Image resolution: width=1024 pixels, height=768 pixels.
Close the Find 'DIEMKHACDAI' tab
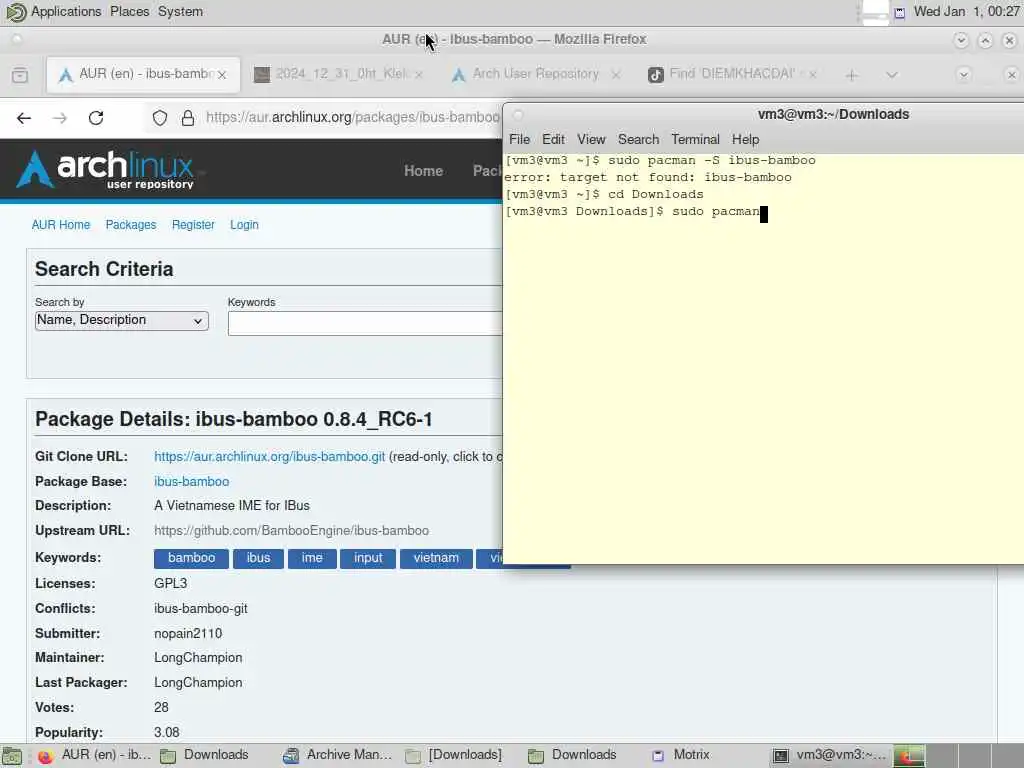click(x=812, y=75)
